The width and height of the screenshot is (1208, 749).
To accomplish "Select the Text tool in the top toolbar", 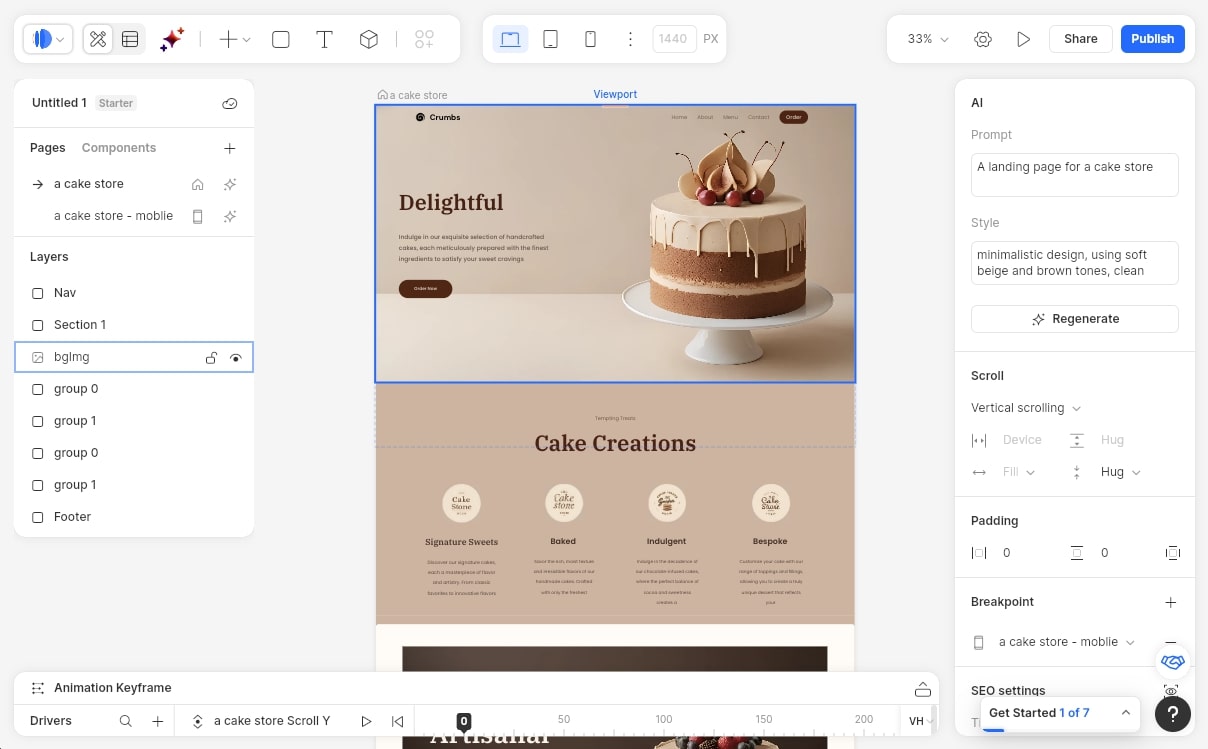I will coord(324,38).
